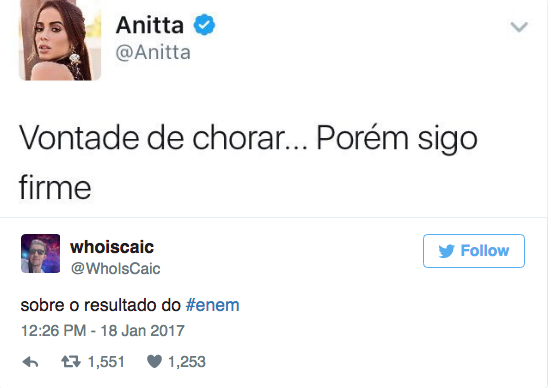The width and height of the screenshot is (551, 388).
Task: Click the text 'sobre o resultado do'
Action: 101,305
